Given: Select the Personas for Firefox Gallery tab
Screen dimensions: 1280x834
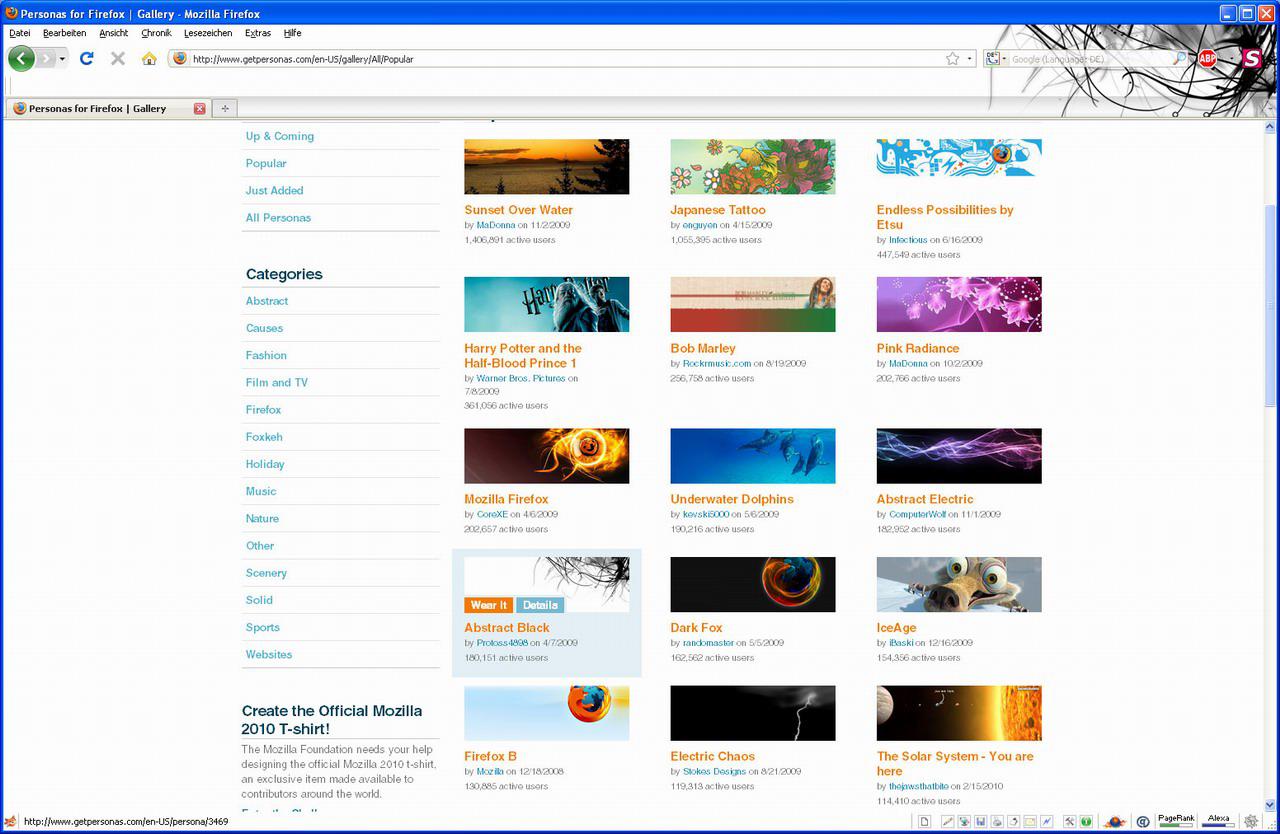Looking at the screenshot, I should click(x=107, y=108).
